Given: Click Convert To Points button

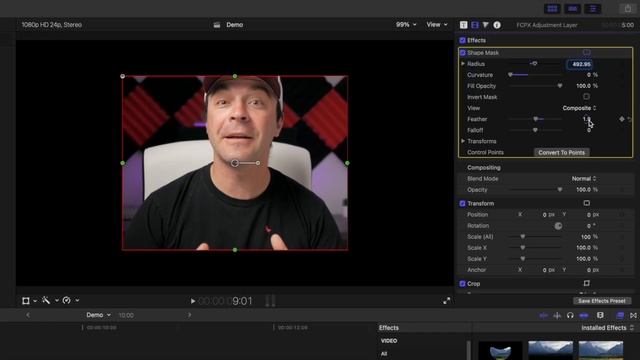Looking at the screenshot, I should click(561, 152).
